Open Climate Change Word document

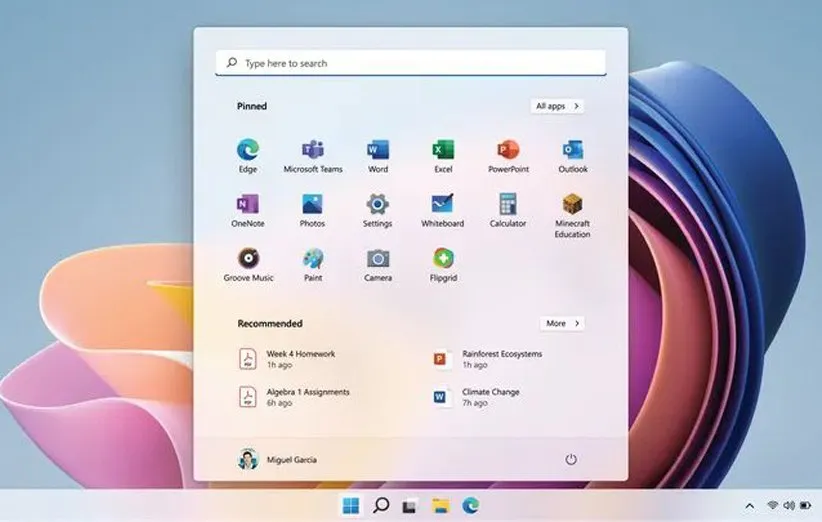[x=490, y=397]
